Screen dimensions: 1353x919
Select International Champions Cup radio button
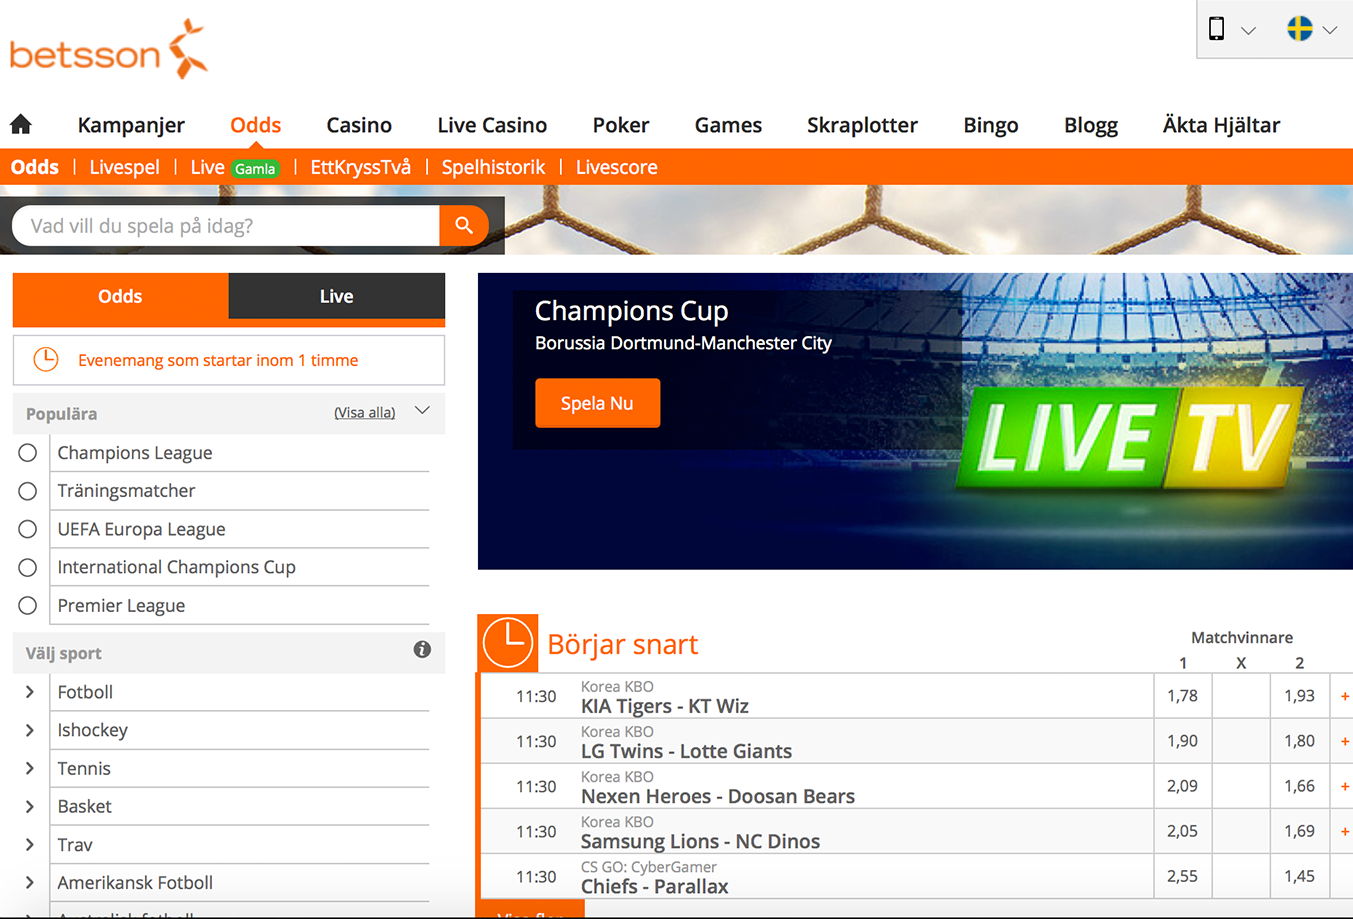point(28,567)
